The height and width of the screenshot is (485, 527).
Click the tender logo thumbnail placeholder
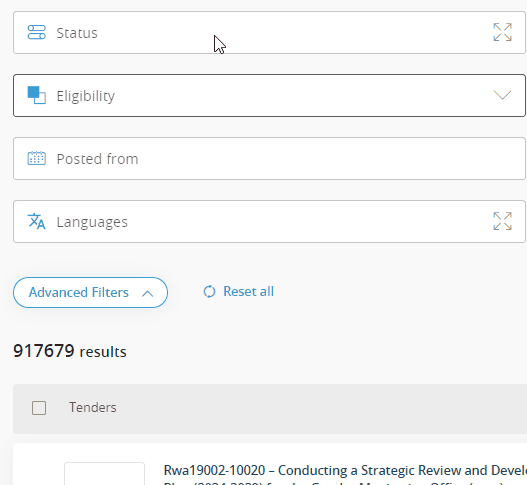(x=105, y=474)
